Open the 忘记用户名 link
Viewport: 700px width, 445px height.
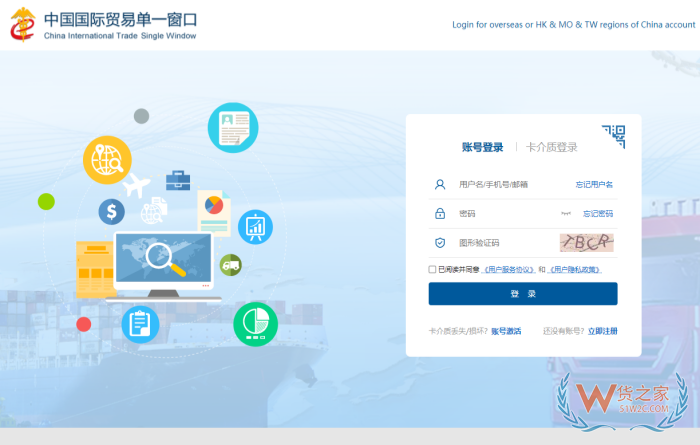[594, 184]
